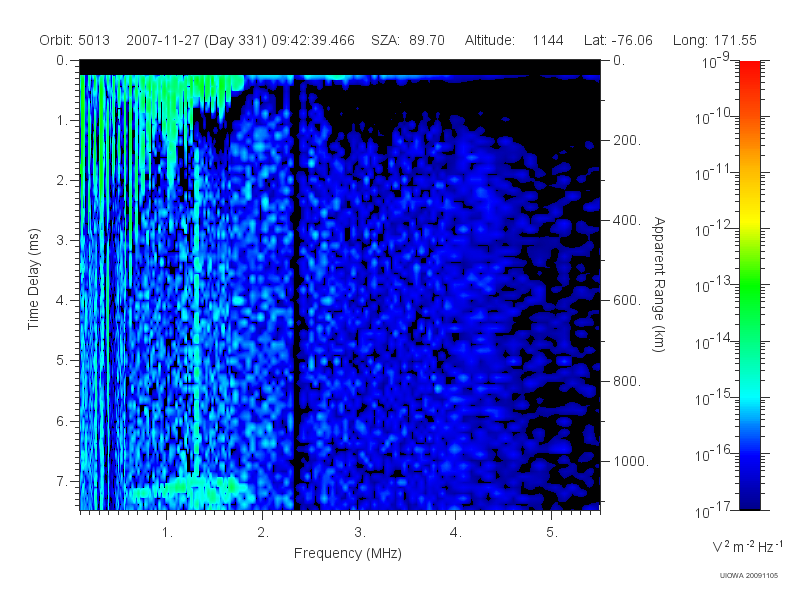Image resolution: width=800 pixels, height=600 pixels.
Task: Click the Long: 171.55 label
Action: coord(715,40)
